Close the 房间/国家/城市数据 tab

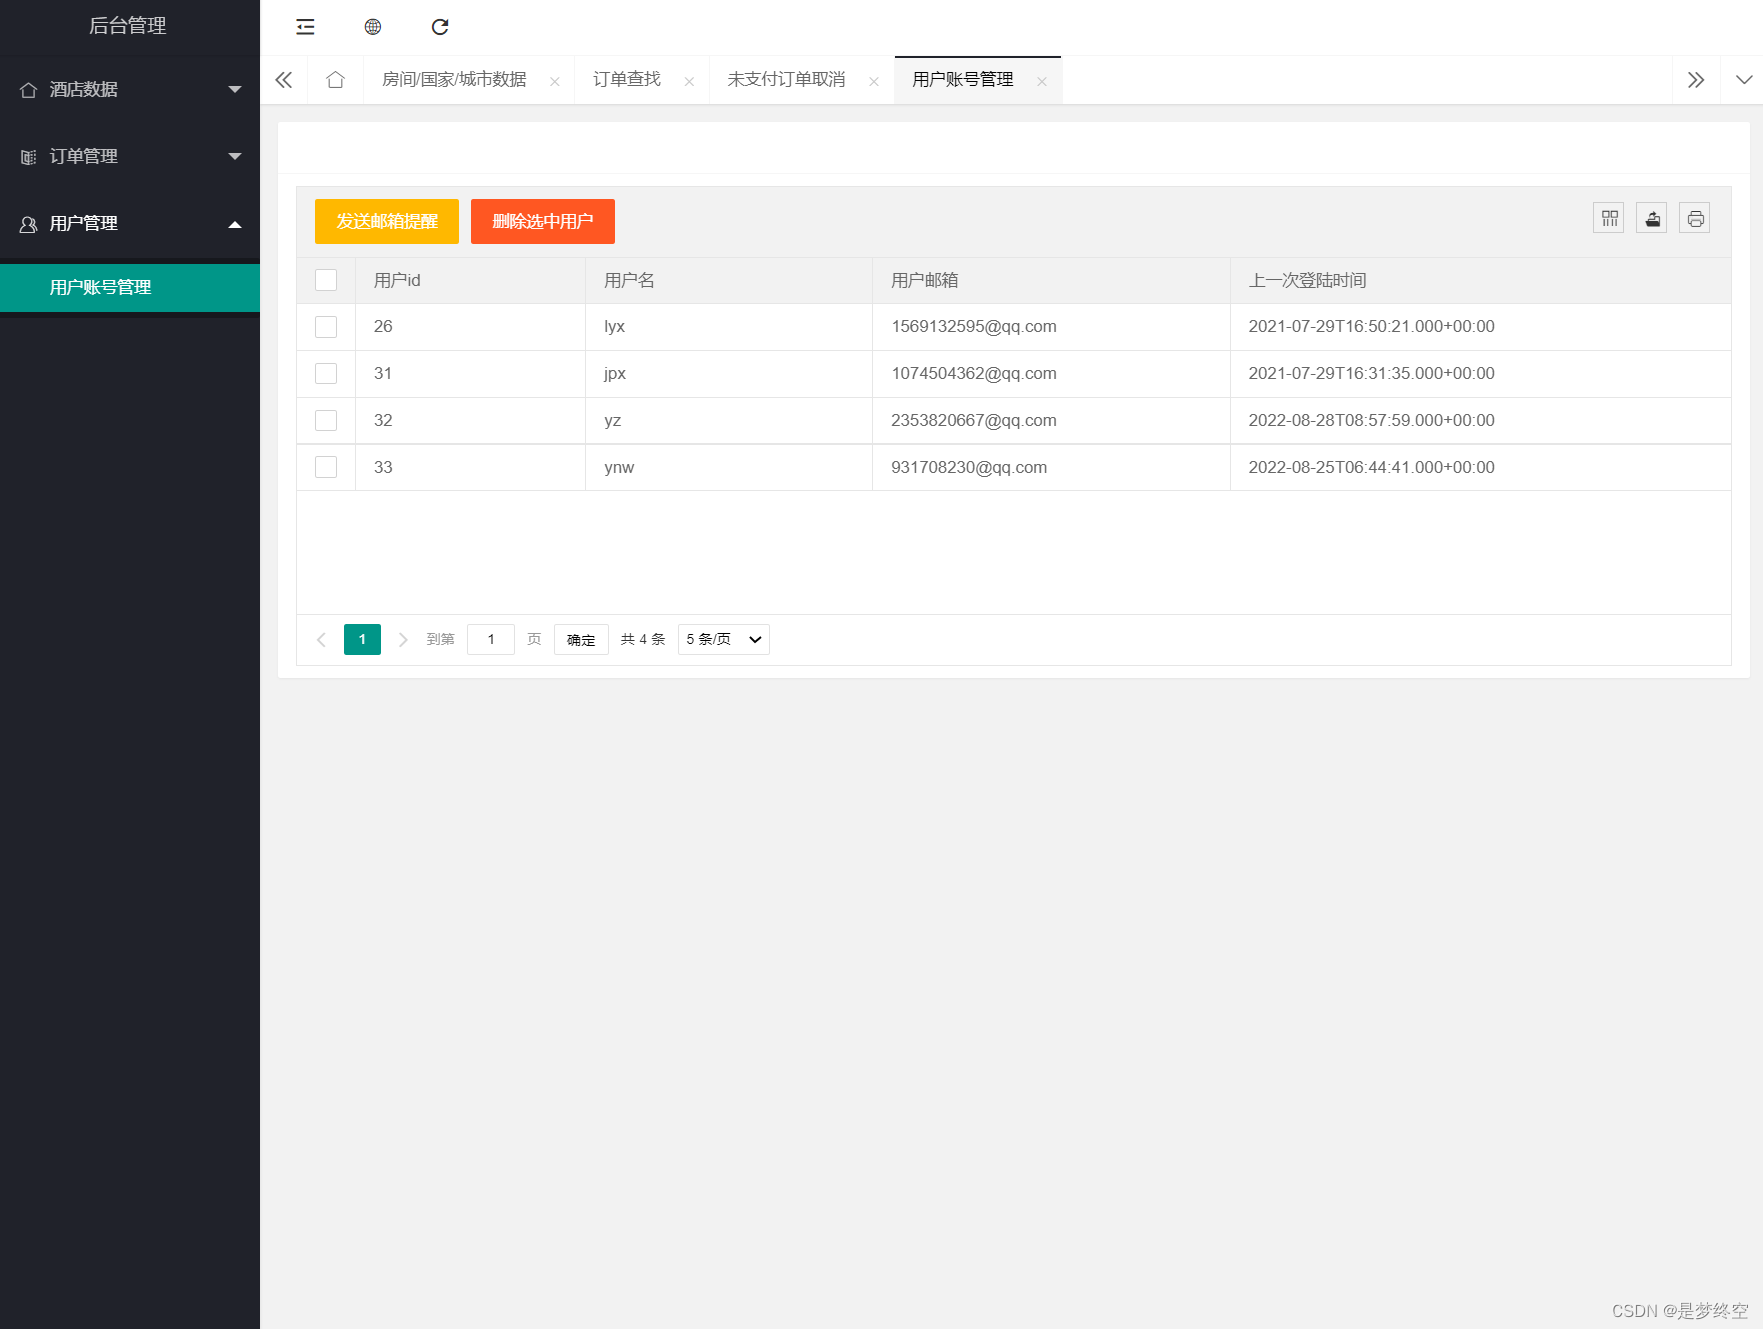[x=555, y=82]
